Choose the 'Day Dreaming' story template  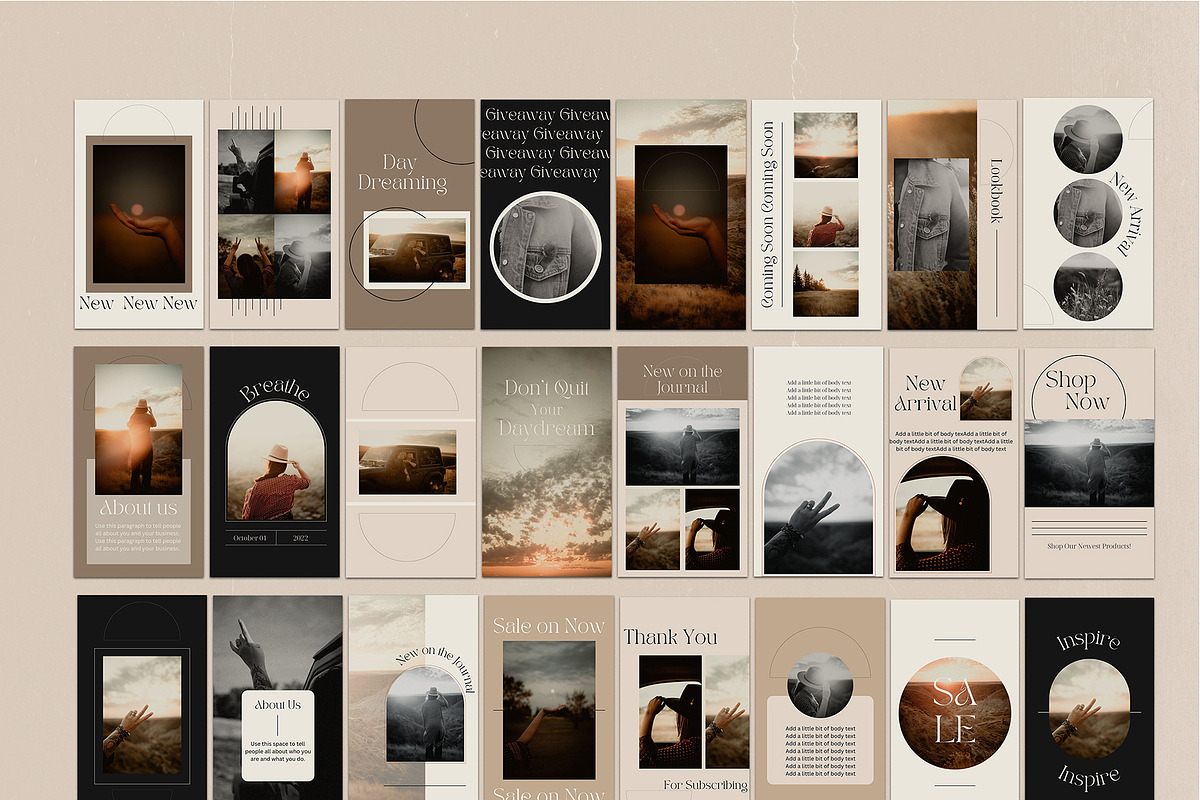(x=410, y=214)
